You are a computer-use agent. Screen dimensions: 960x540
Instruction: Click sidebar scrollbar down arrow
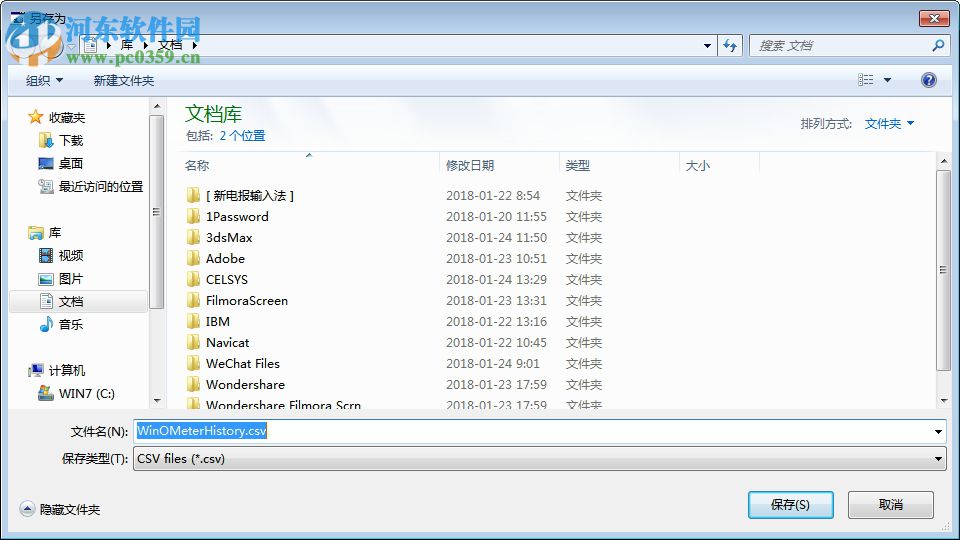pyautogui.click(x=157, y=401)
